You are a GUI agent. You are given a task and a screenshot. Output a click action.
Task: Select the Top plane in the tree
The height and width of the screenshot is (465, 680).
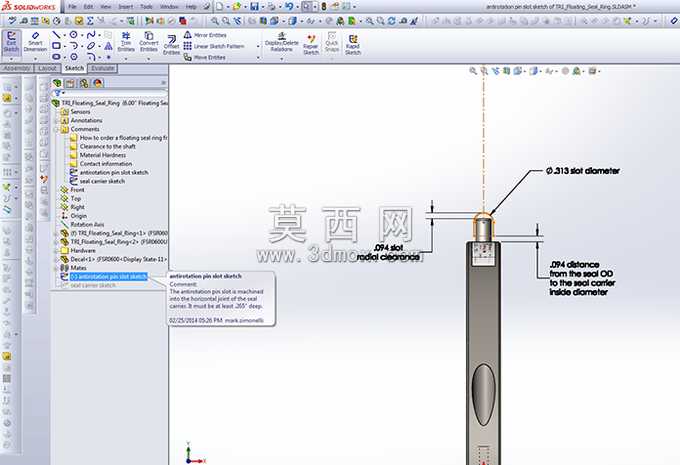[75, 199]
